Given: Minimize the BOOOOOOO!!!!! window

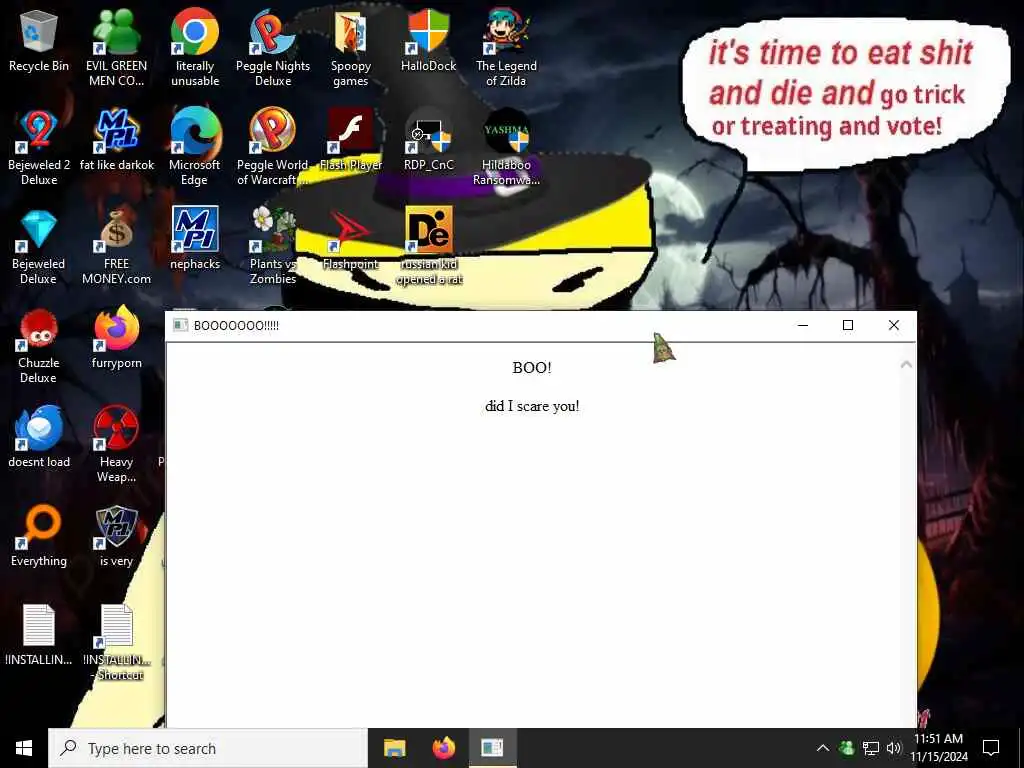Looking at the screenshot, I should pyautogui.click(x=803, y=325).
